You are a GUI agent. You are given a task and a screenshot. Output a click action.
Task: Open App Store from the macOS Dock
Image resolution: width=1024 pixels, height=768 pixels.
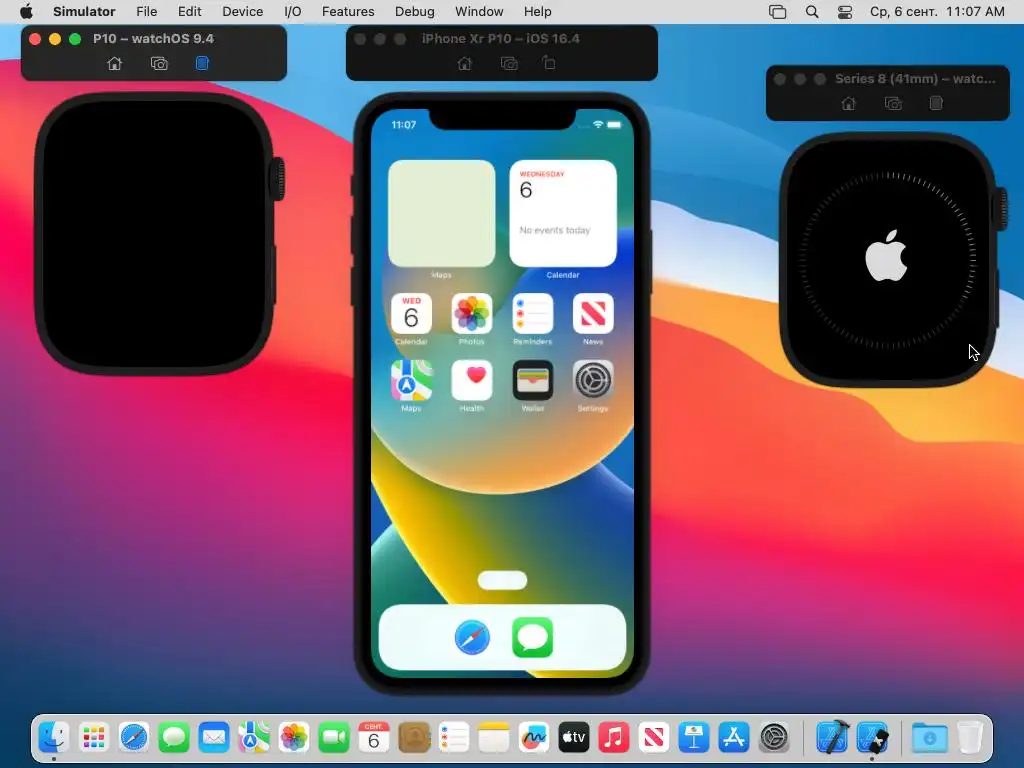[x=734, y=738]
